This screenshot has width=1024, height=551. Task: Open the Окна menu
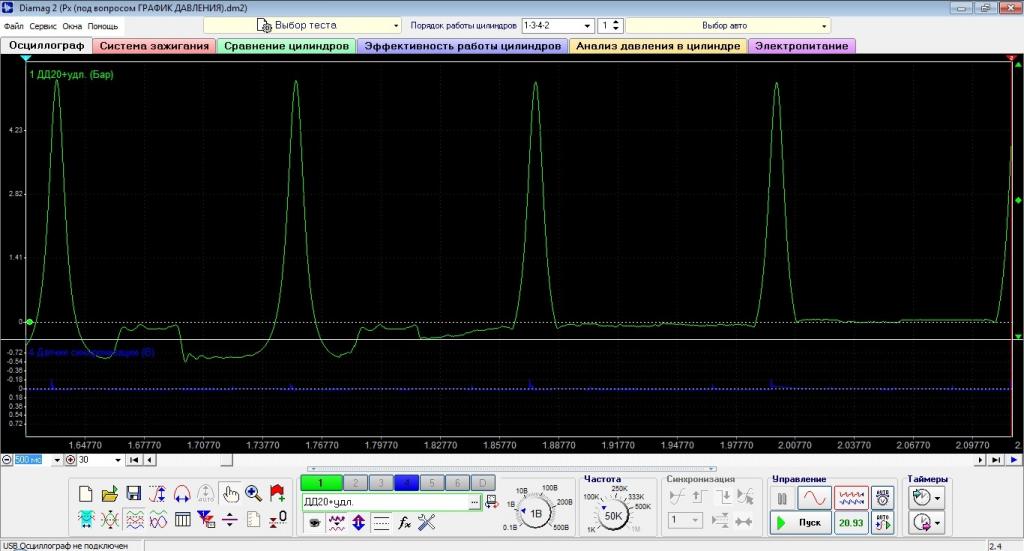[72, 26]
